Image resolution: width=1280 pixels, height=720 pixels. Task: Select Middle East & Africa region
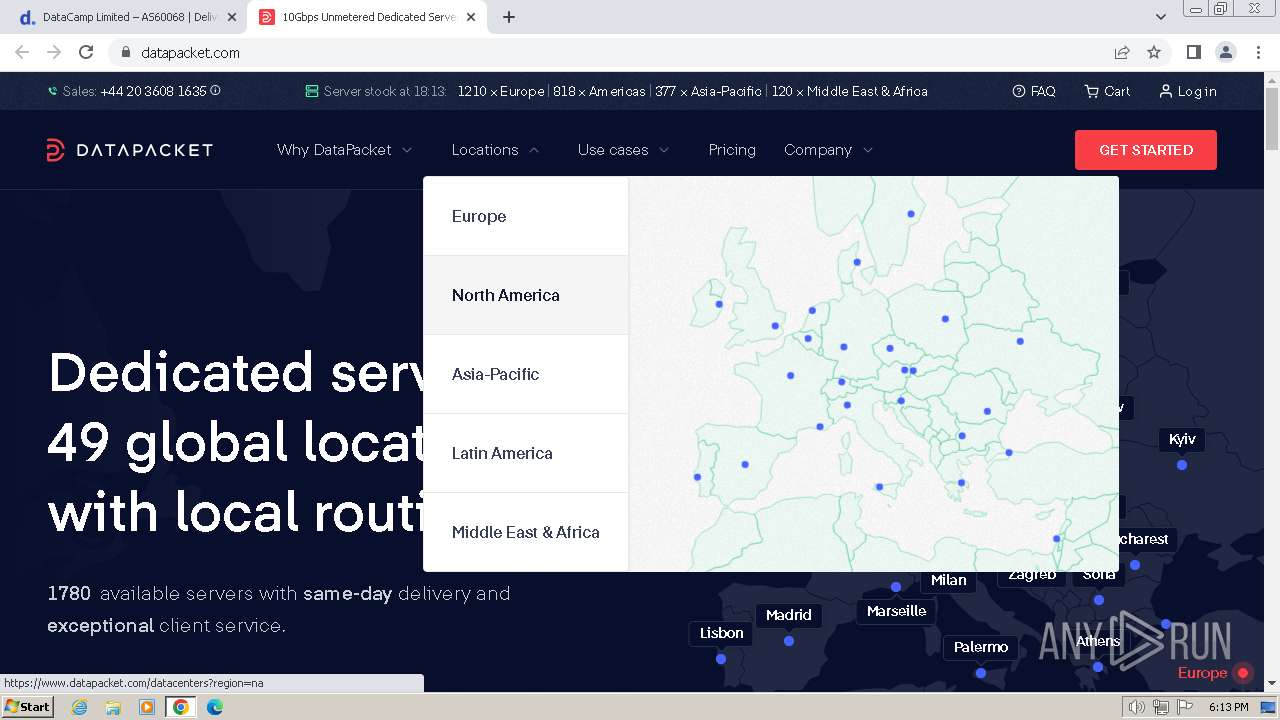coord(526,532)
